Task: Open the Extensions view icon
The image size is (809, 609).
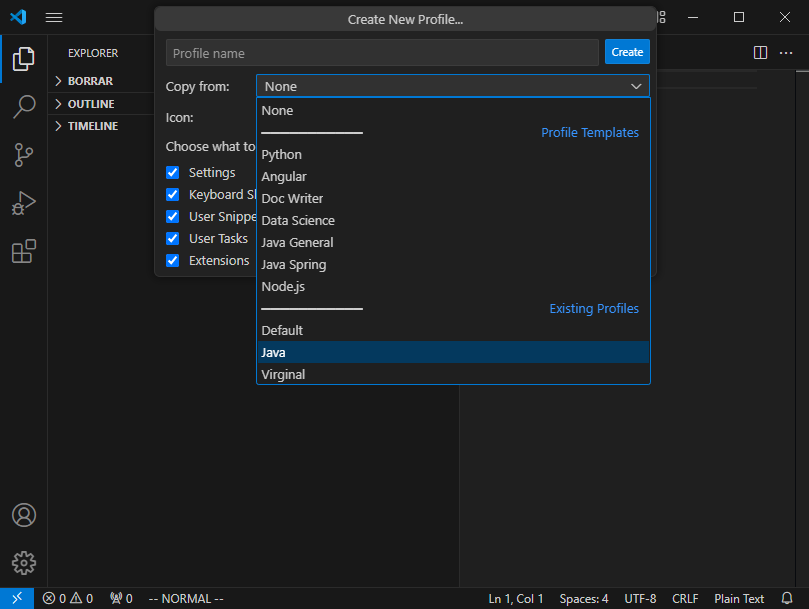Action: tap(24, 251)
